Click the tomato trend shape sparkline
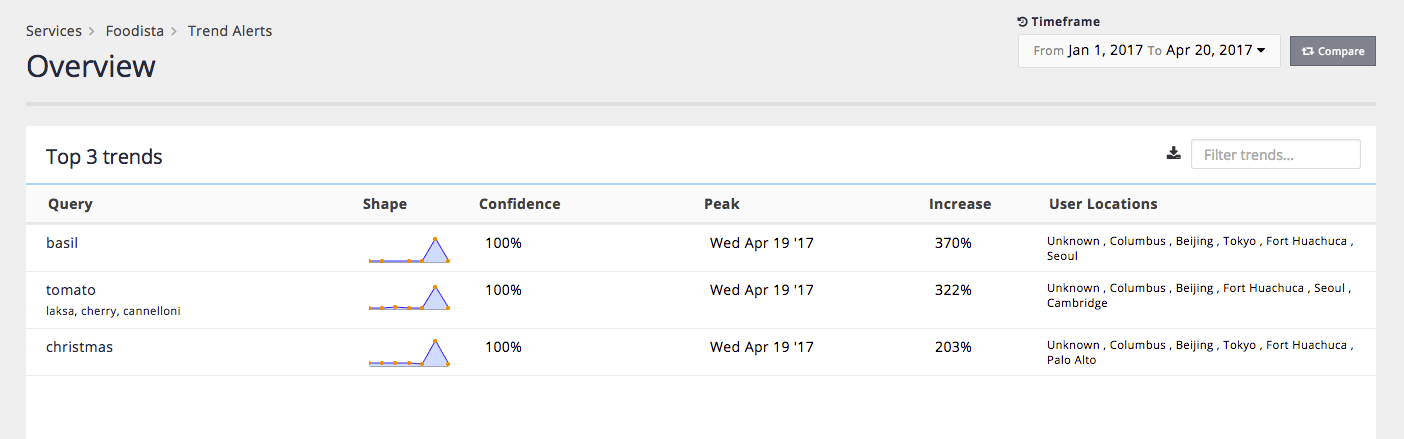The image size is (1404, 439). coord(409,297)
